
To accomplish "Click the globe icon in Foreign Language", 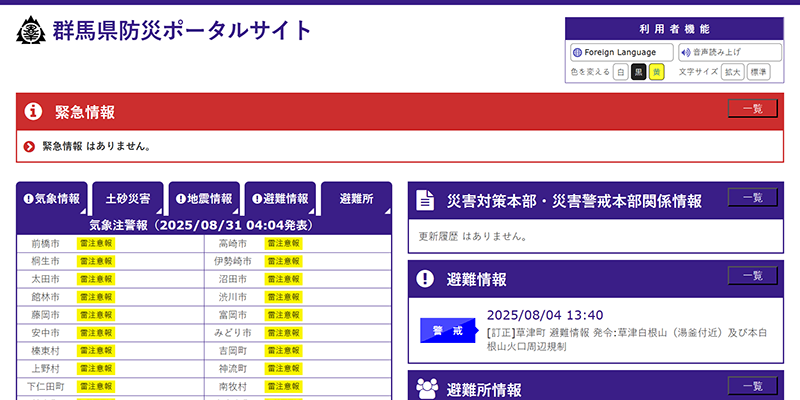I will pos(578,53).
